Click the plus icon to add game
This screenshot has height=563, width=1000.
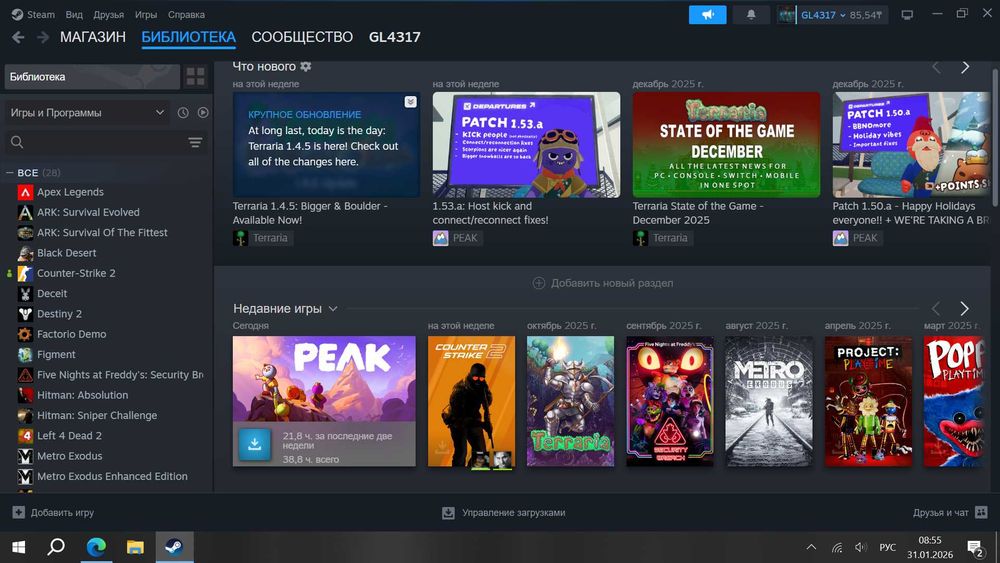(18, 512)
